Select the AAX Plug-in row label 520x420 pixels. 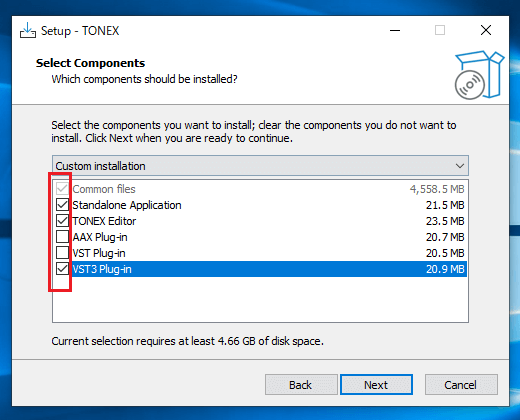100,237
